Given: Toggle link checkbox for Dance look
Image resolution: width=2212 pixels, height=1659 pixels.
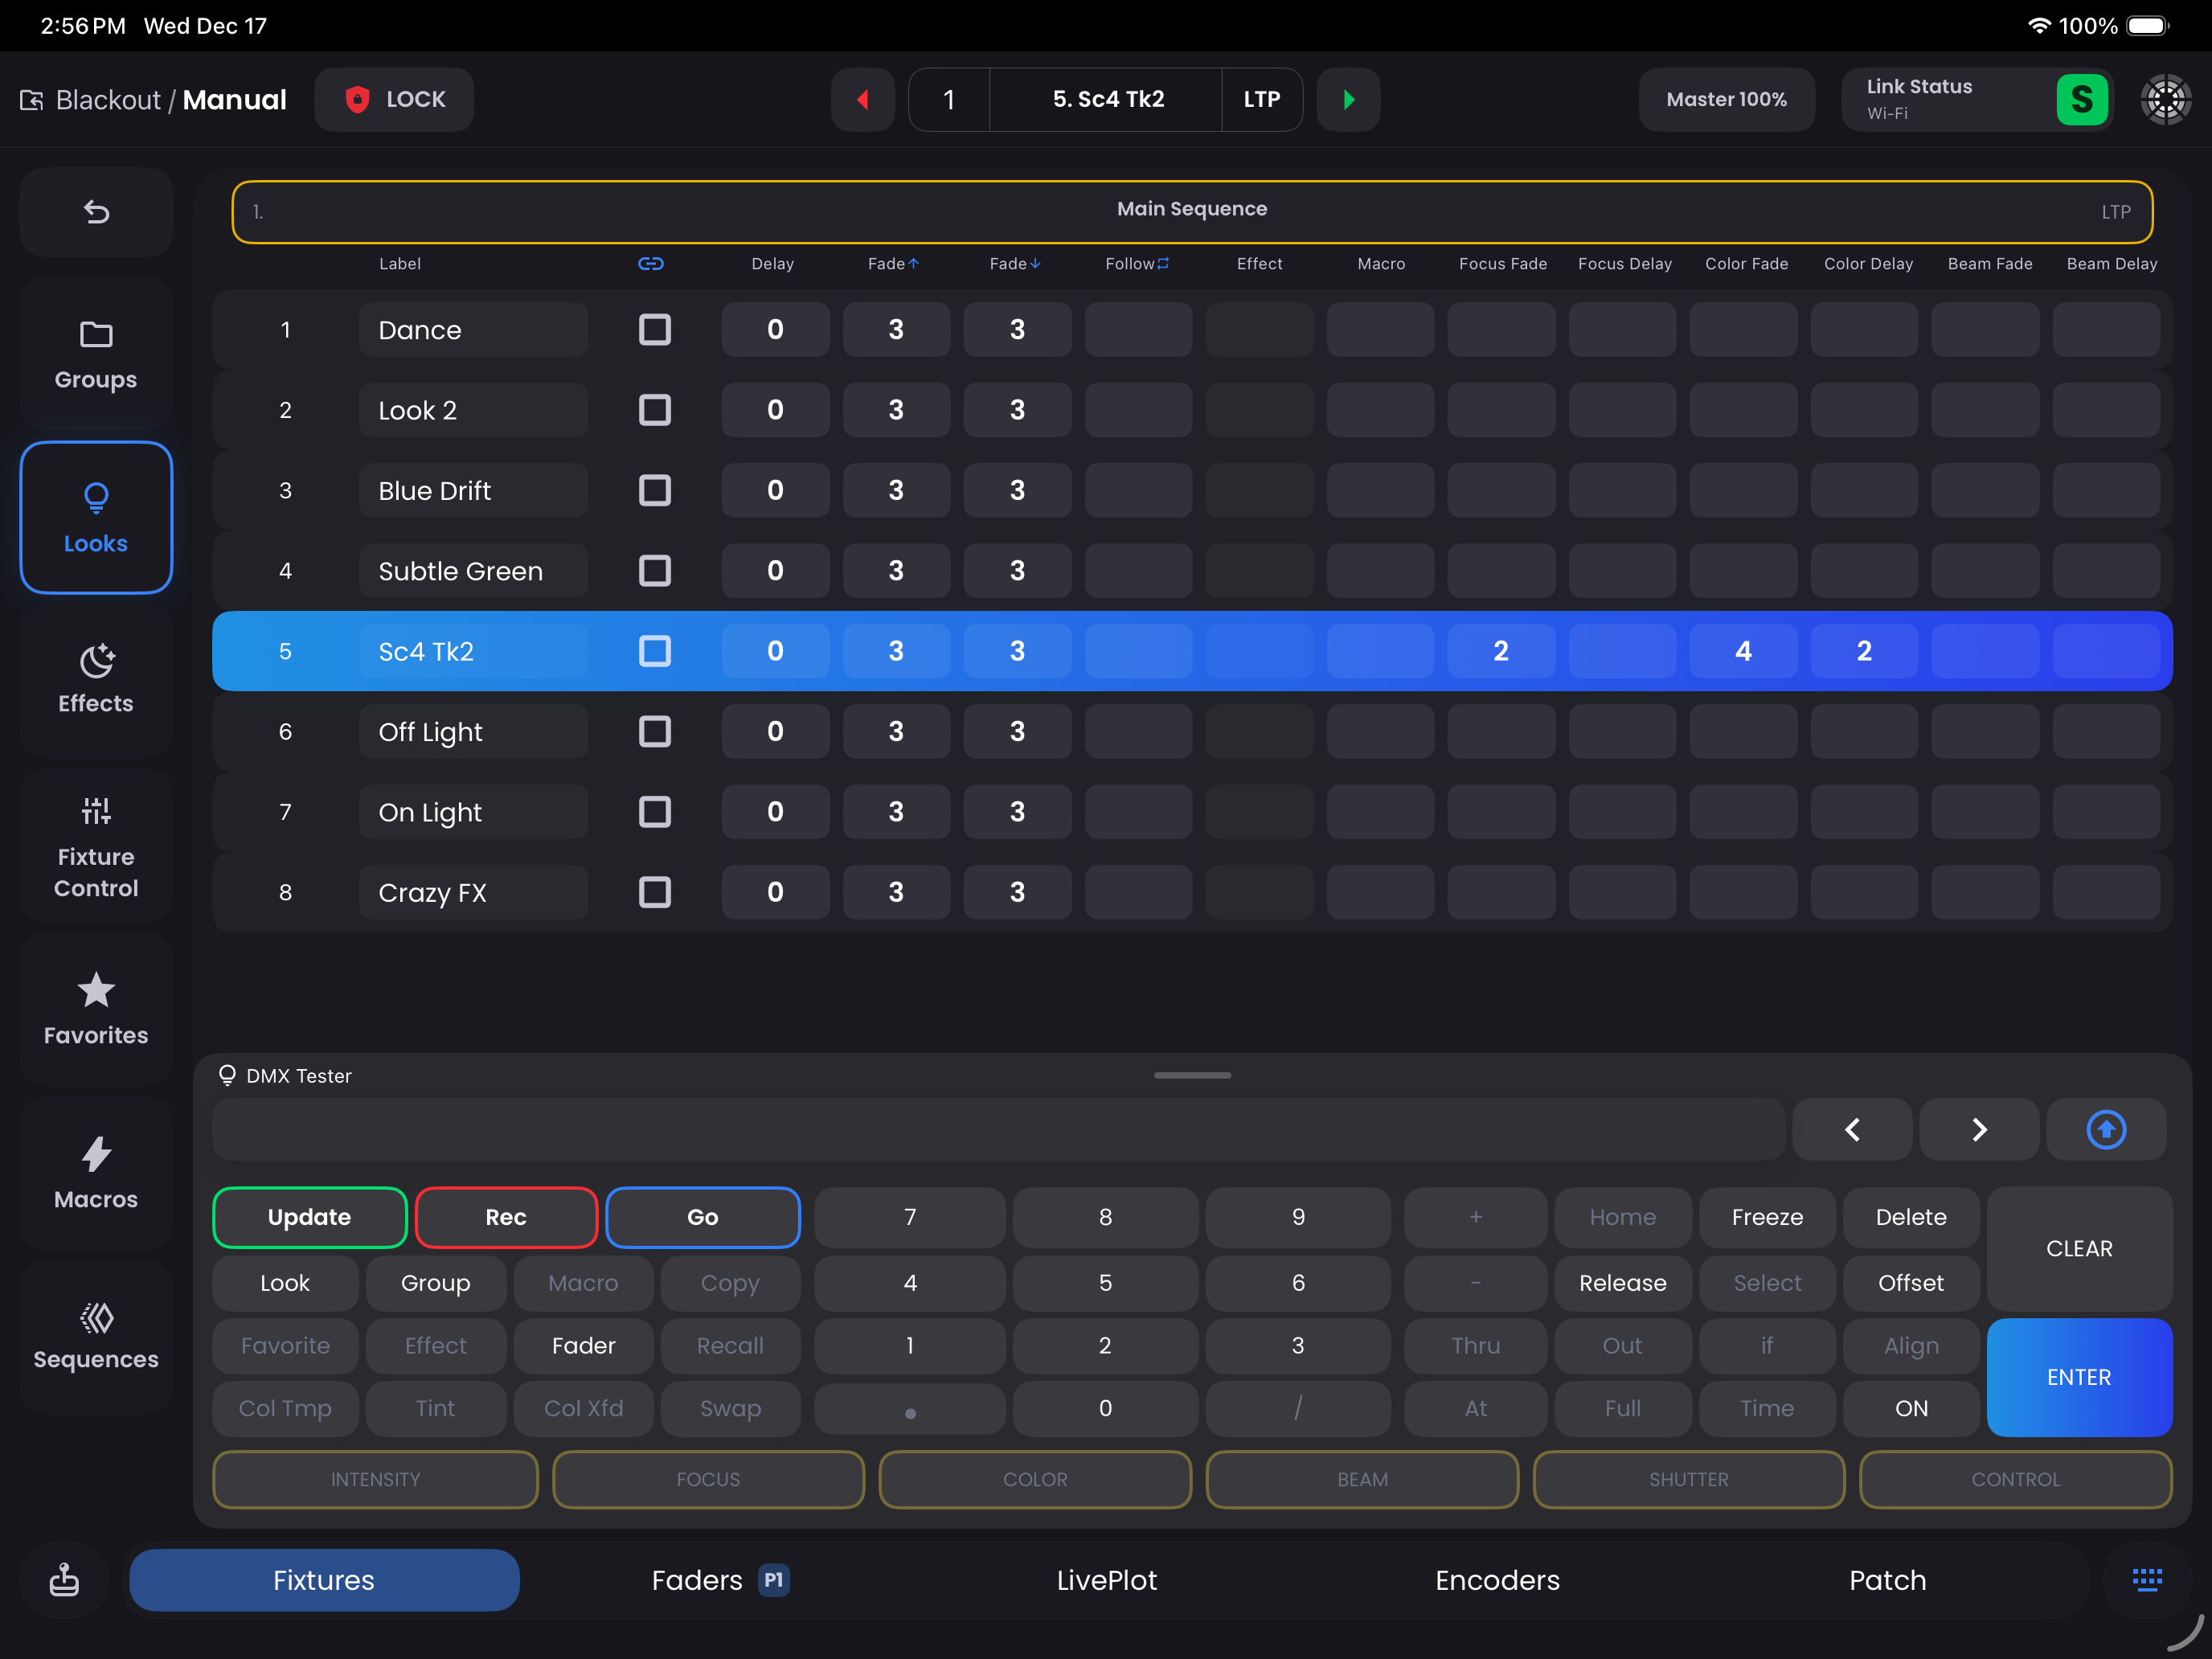Looking at the screenshot, I should [x=654, y=330].
